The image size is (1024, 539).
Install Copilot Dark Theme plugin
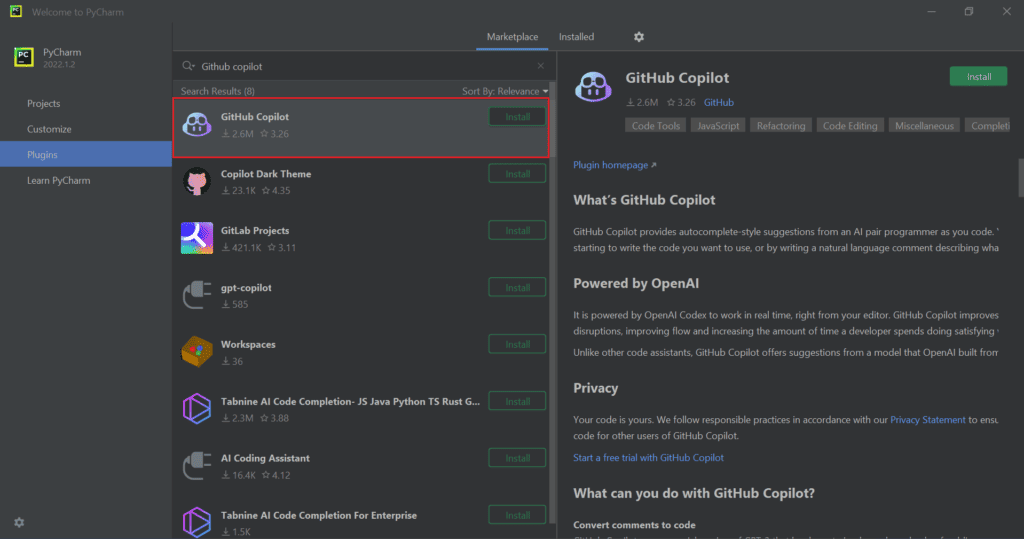517,174
